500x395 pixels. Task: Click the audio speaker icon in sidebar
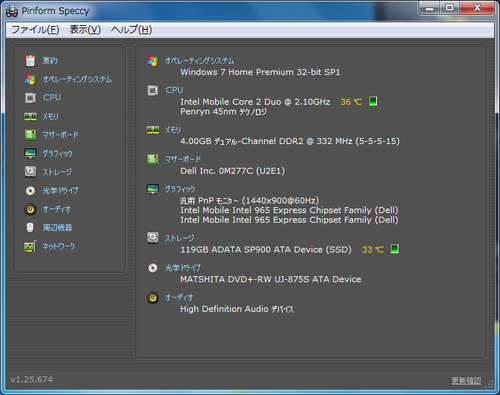[30, 209]
